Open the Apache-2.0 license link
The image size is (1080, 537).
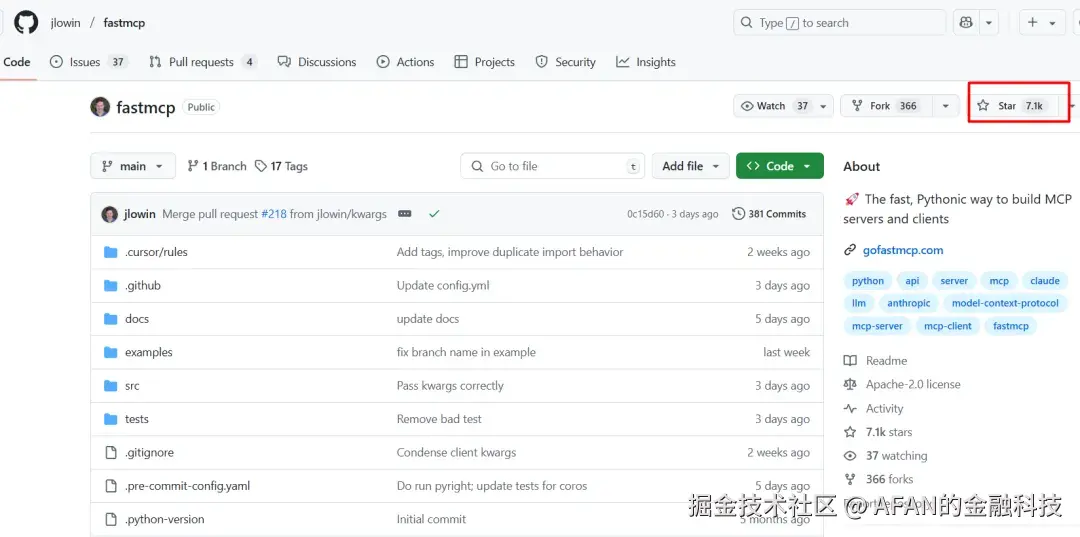902,384
